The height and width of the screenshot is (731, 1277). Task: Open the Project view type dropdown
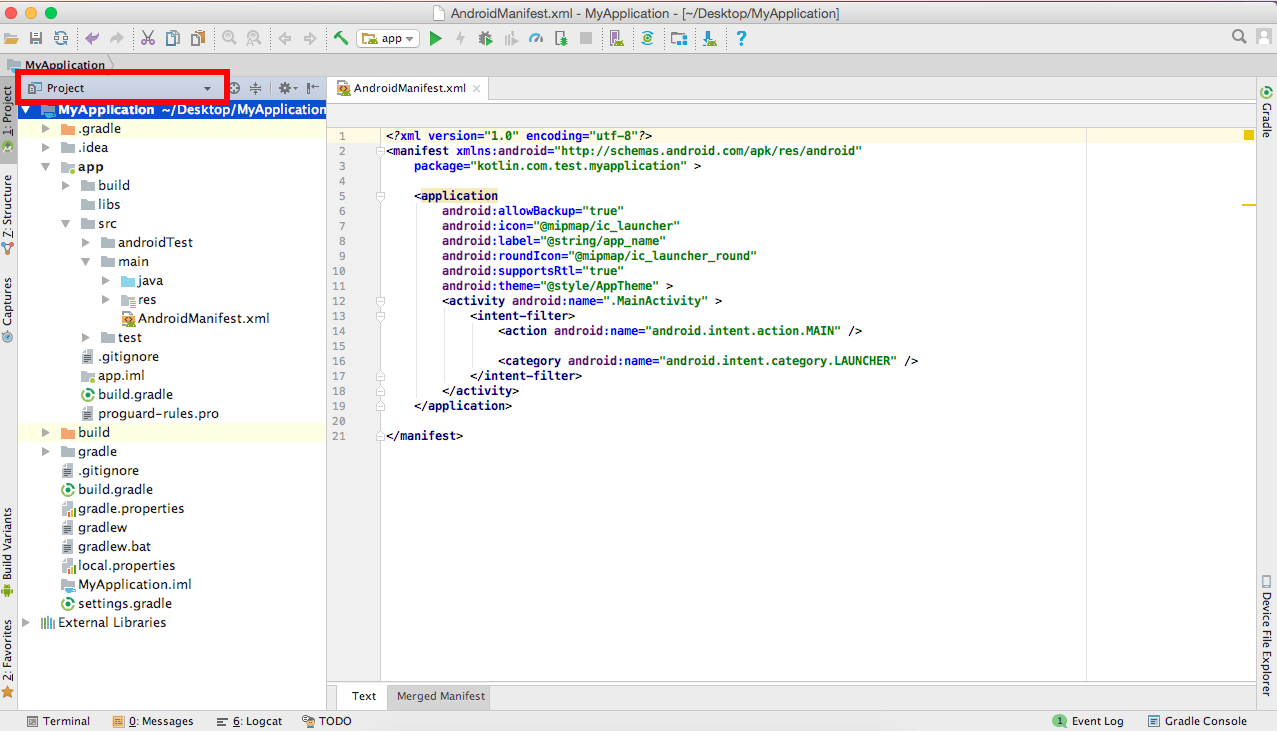point(120,88)
